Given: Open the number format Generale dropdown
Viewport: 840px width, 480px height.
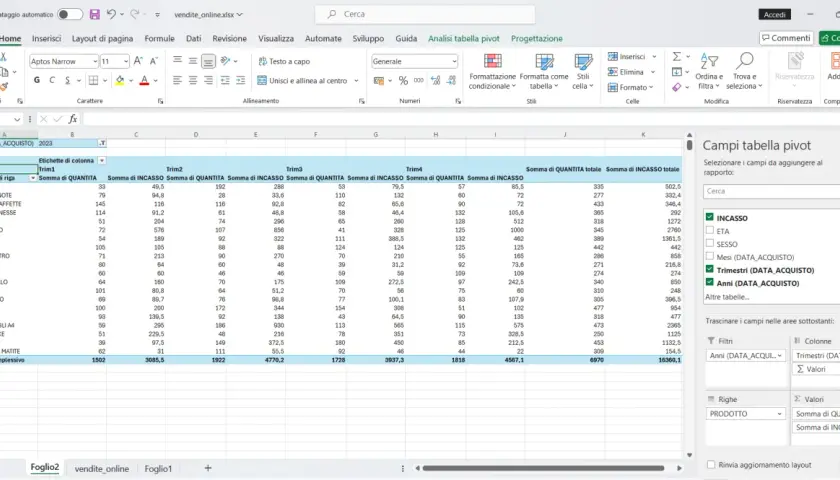Looking at the screenshot, I should coord(454,62).
